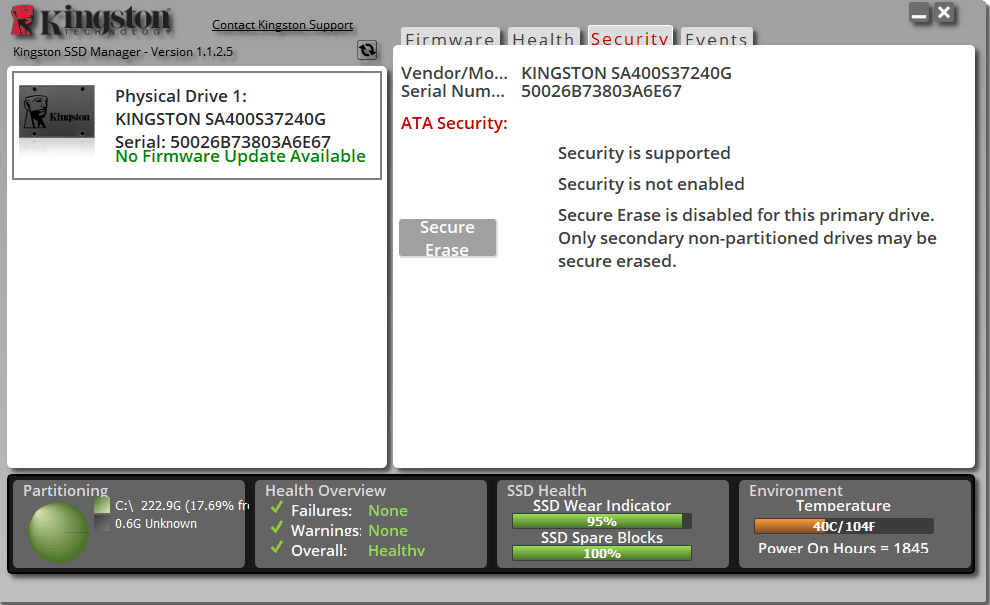Click the green Failures checkmark icon
Viewport: 990px width, 605px height.
tap(277, 510)
